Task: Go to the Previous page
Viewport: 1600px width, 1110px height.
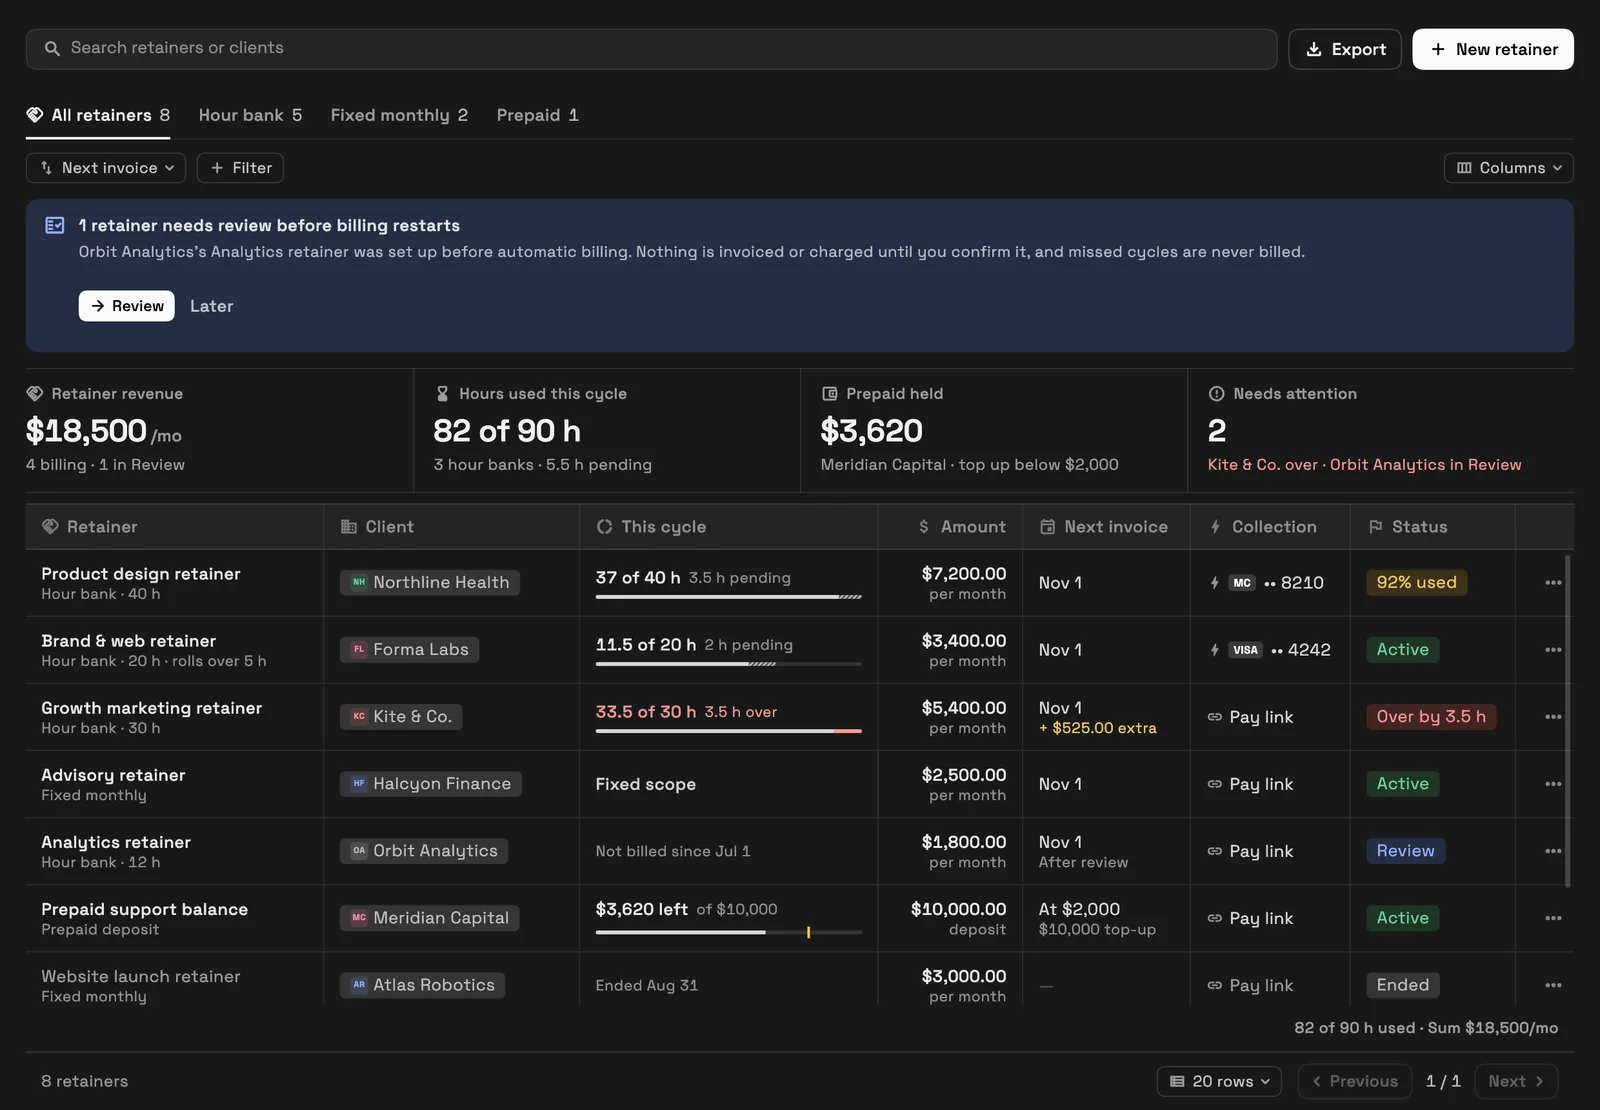Action: pos(1355,1081)
